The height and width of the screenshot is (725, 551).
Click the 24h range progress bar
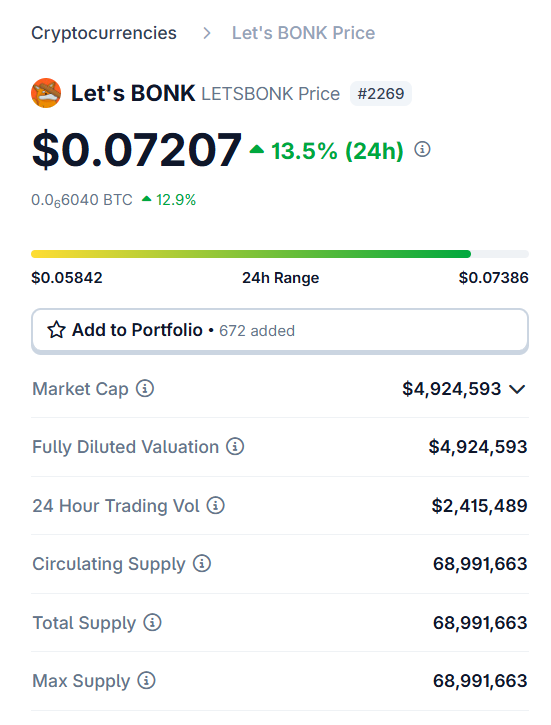click(280, 254)
